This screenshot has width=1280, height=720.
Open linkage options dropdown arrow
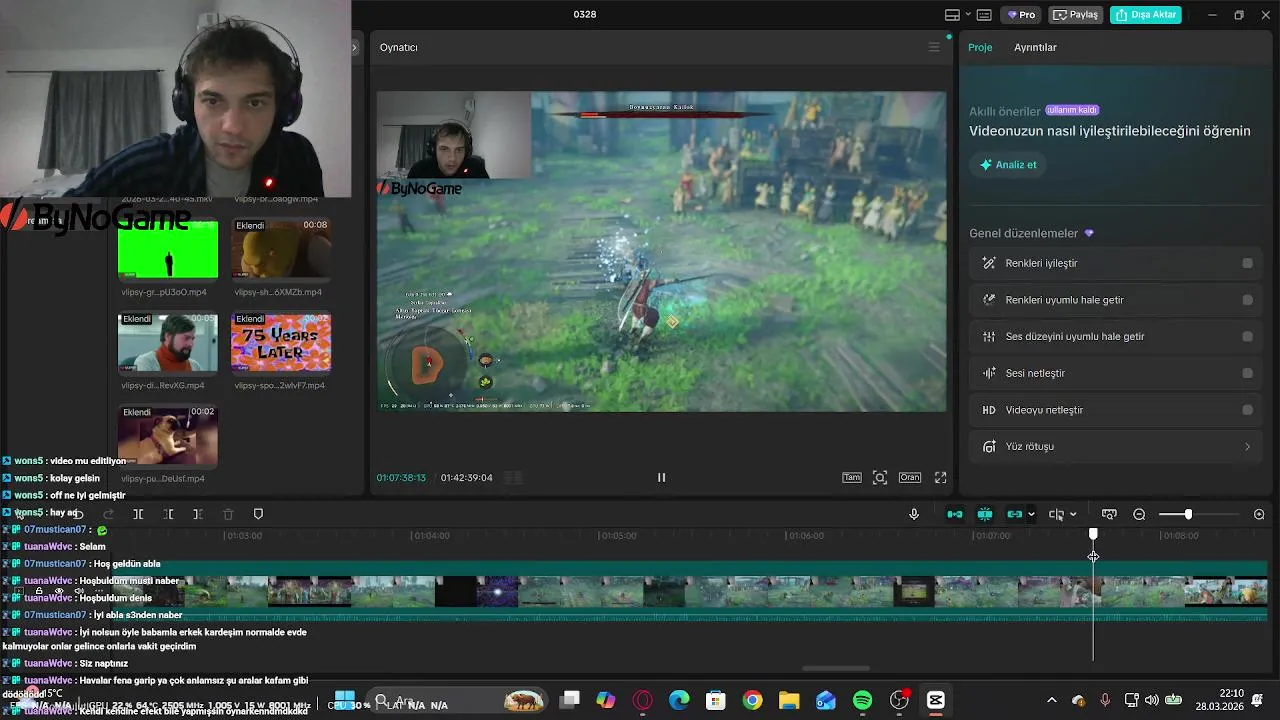(1031, 514)
